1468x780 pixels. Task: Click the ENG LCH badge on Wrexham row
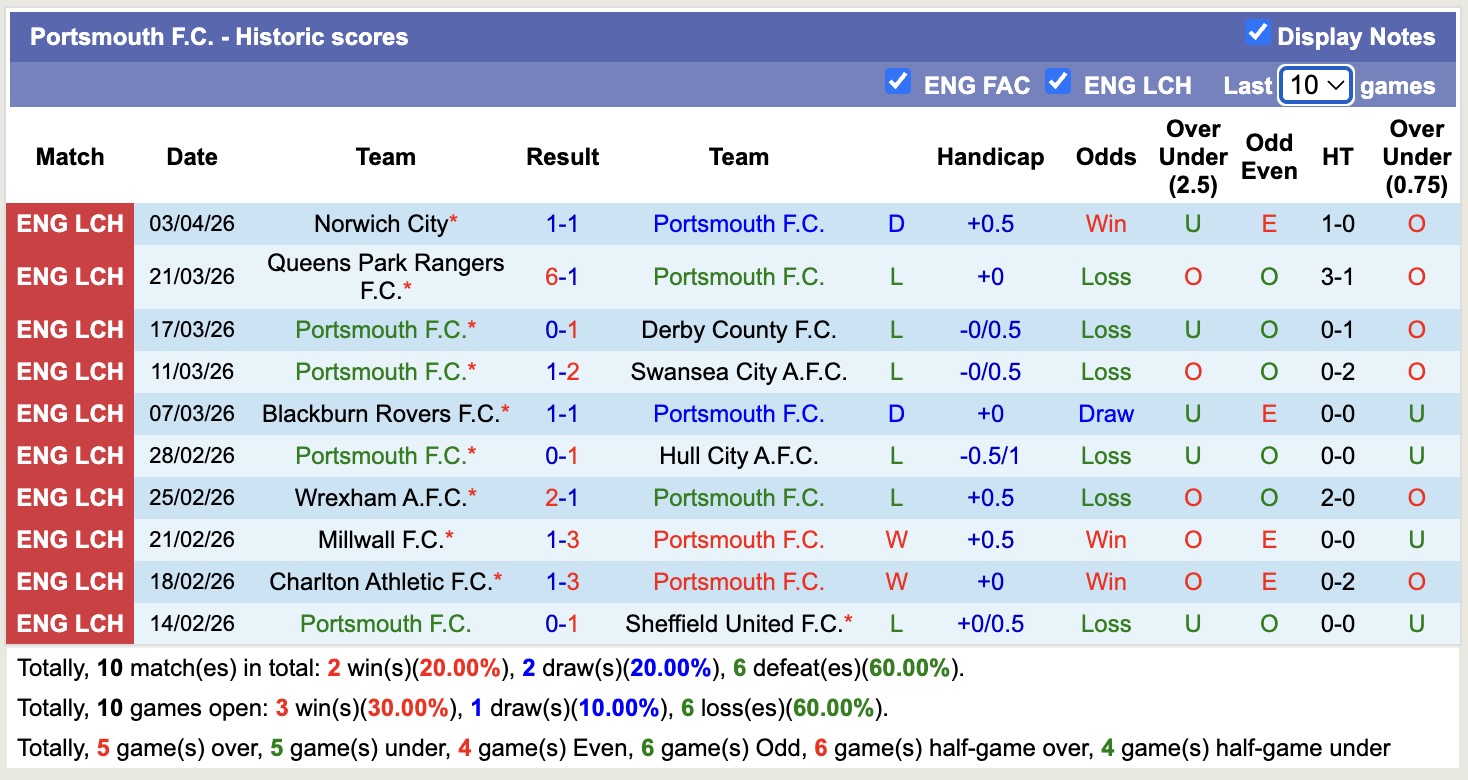(x=69, y=497)
